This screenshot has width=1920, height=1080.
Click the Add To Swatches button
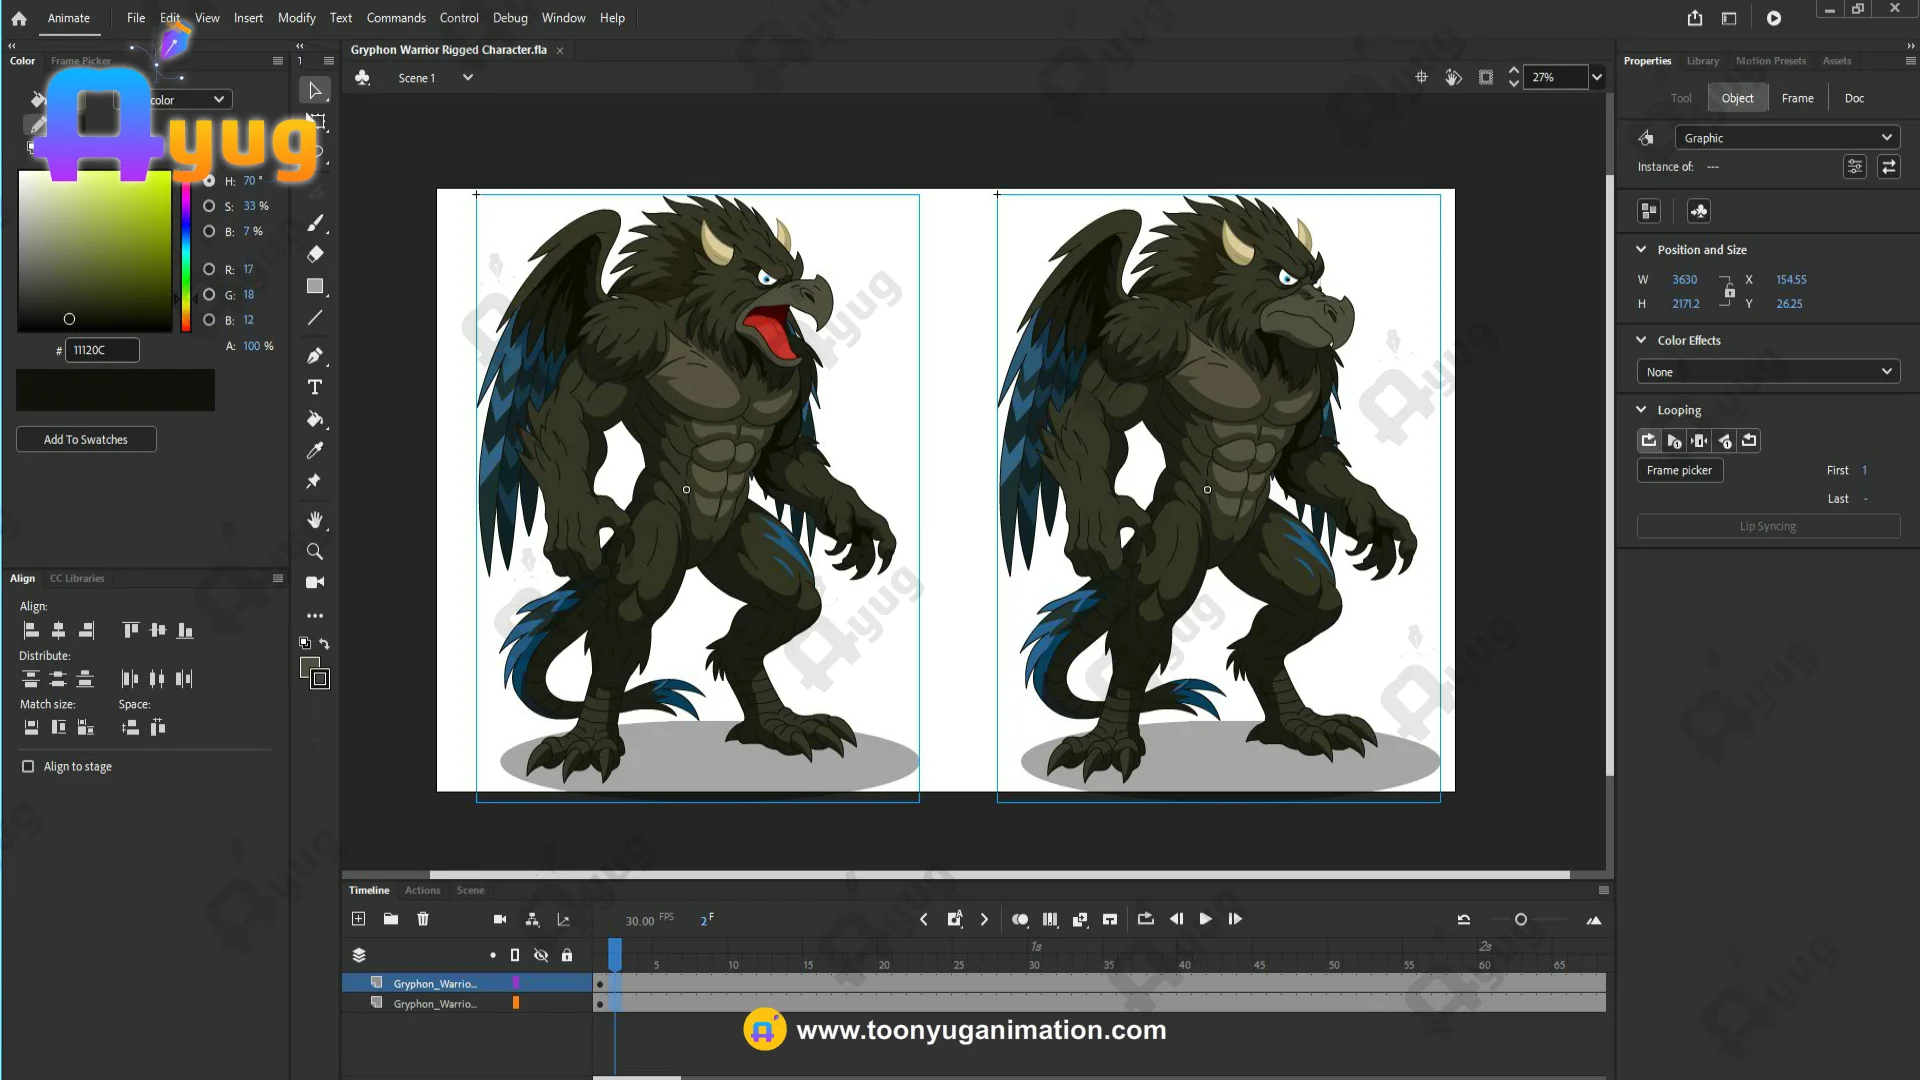pos(86,440)
